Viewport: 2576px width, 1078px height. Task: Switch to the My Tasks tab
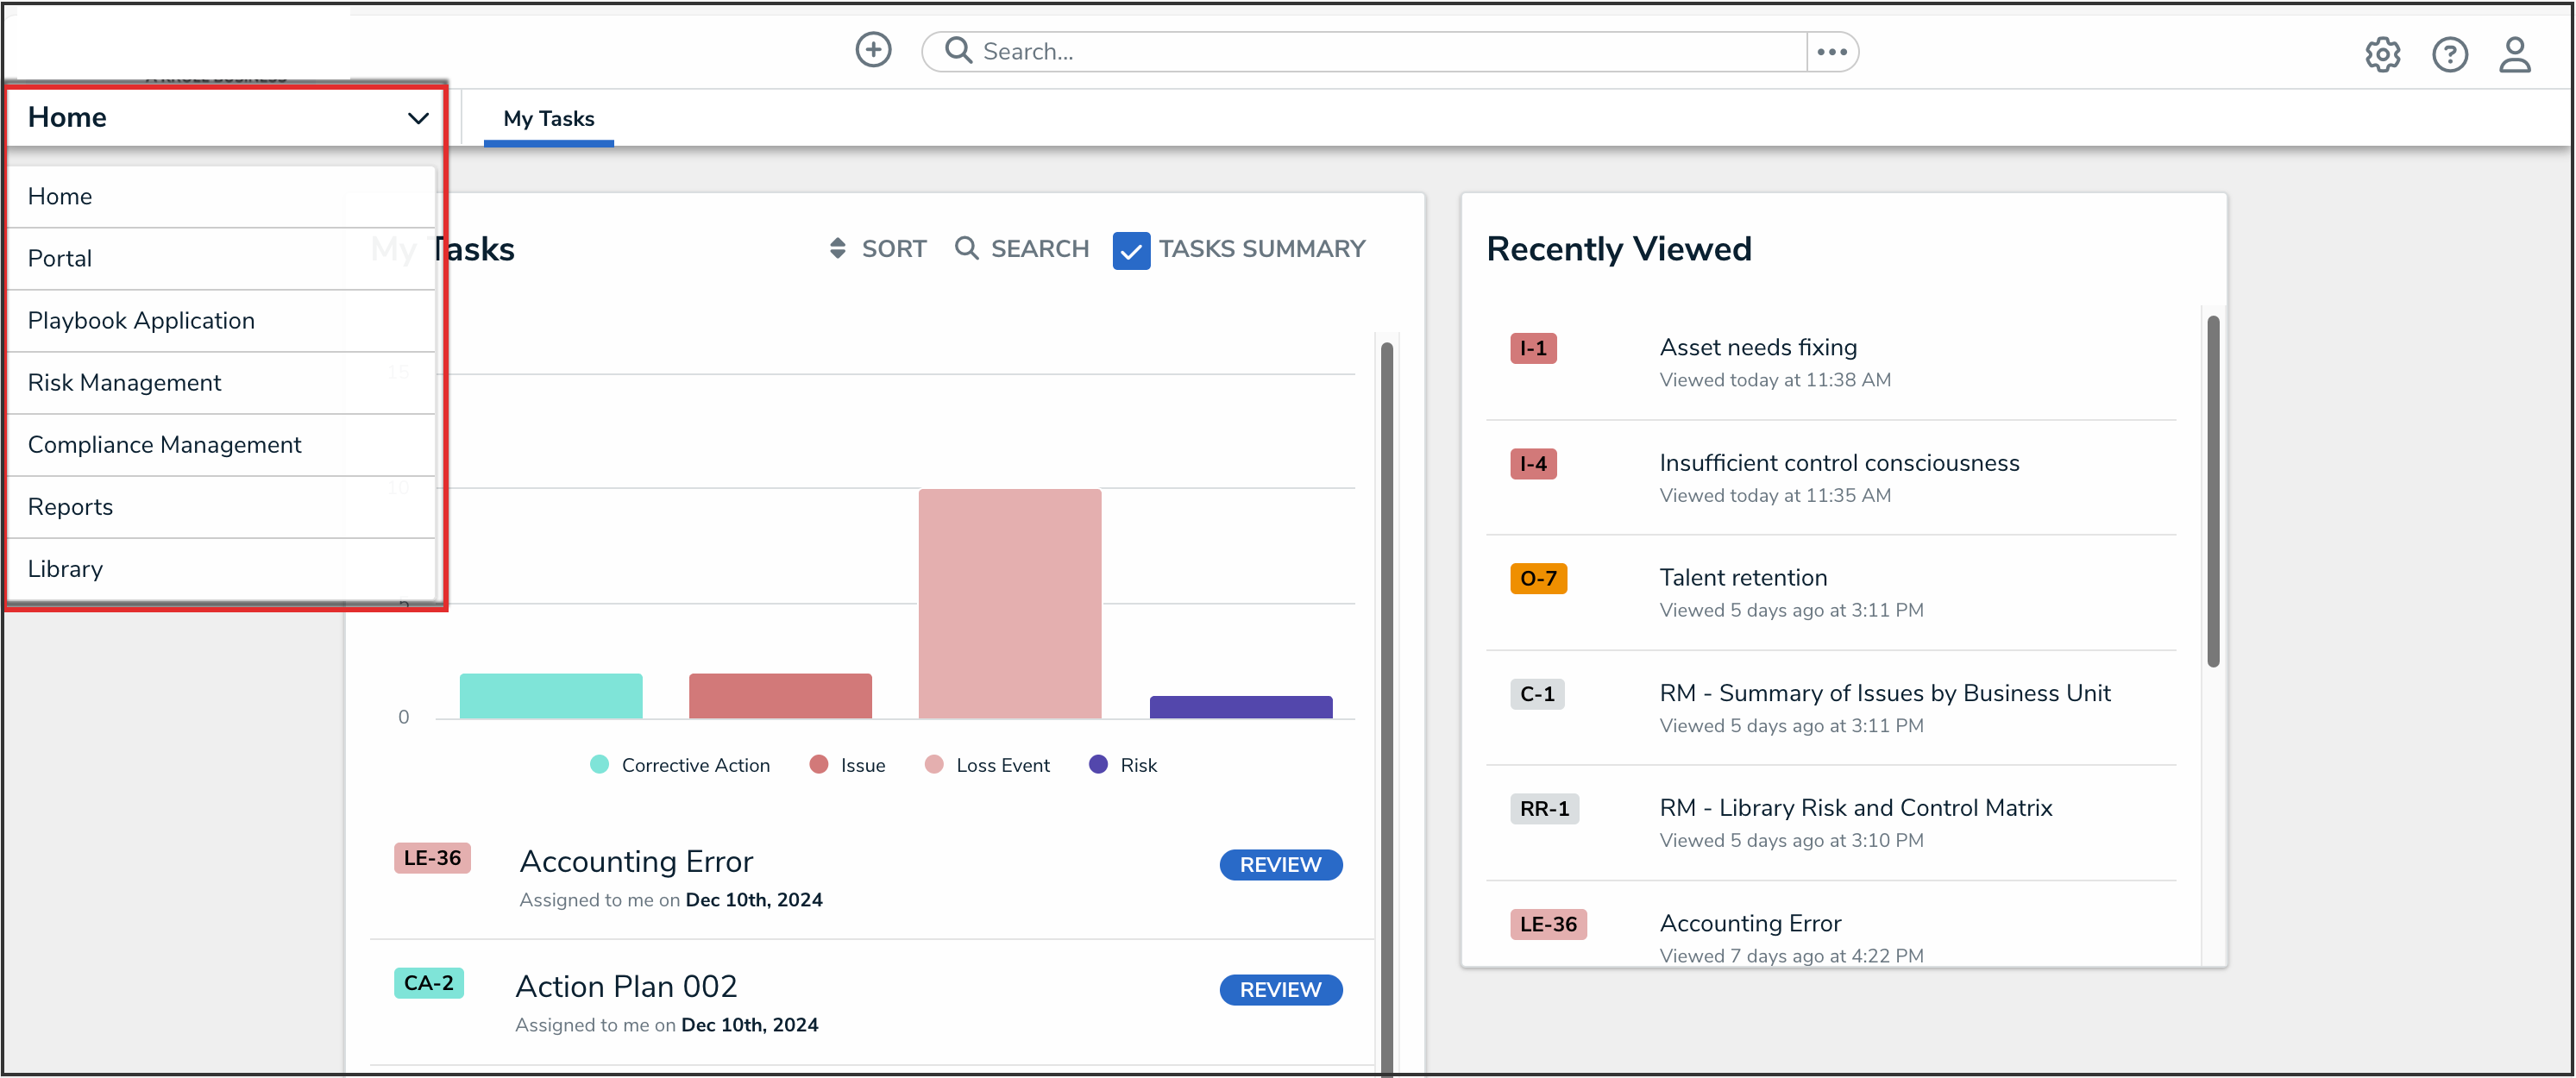pos(548,119)
